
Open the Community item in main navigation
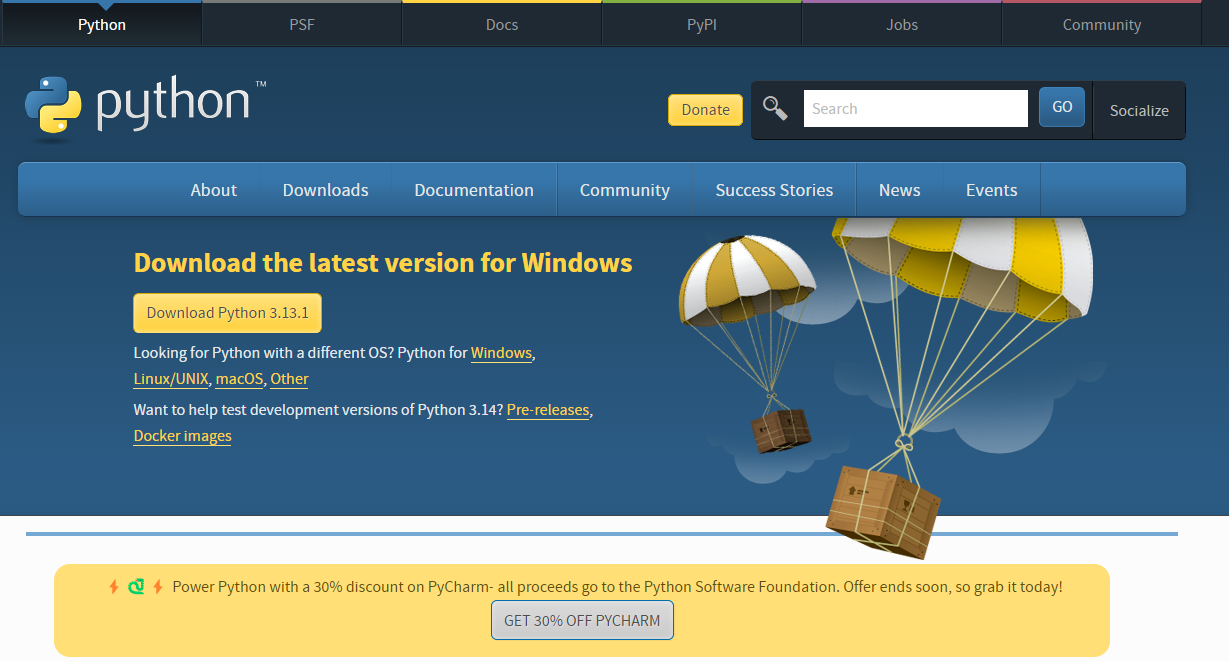pyautogui.click(x=625, y=190)
